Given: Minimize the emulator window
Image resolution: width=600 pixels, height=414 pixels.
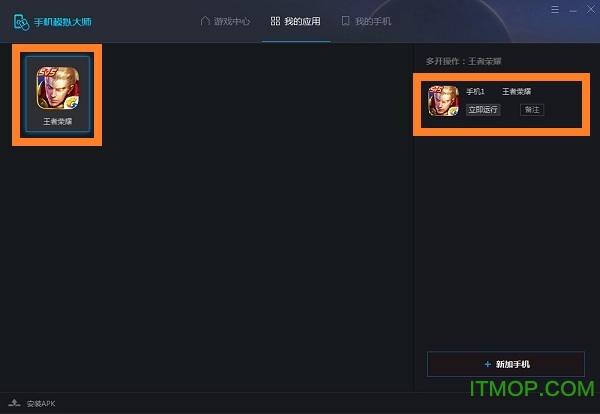Looking at the screenshot, I should (573, 10).
